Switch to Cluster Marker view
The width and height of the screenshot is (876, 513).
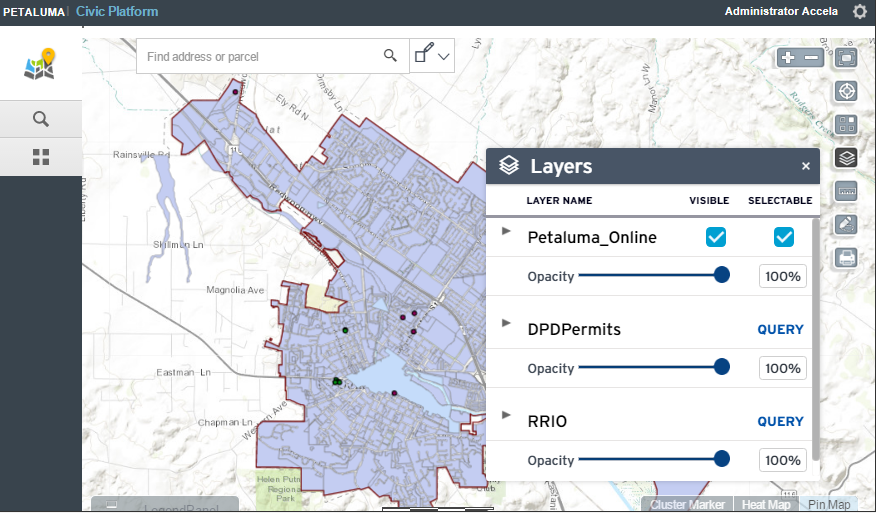[687, 505]
